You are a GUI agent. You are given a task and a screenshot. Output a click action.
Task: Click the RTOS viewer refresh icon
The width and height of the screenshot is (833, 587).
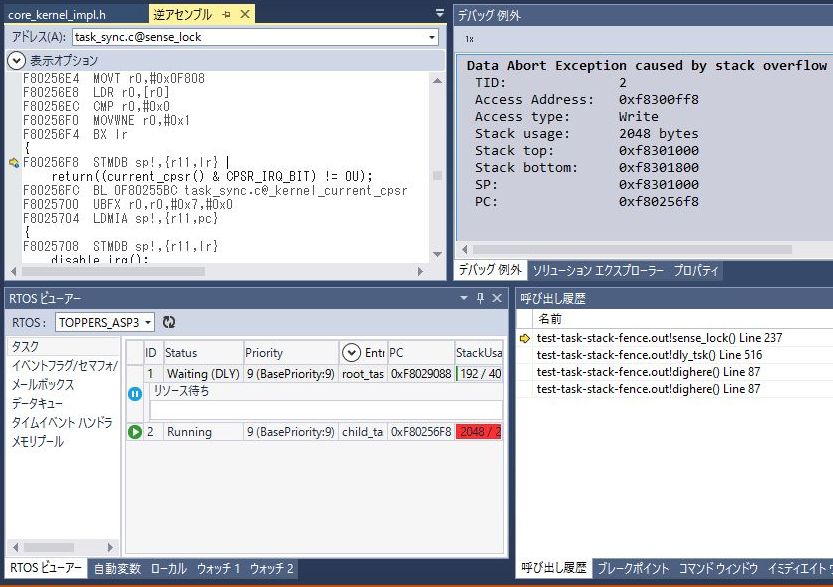(x=169, y=322)
